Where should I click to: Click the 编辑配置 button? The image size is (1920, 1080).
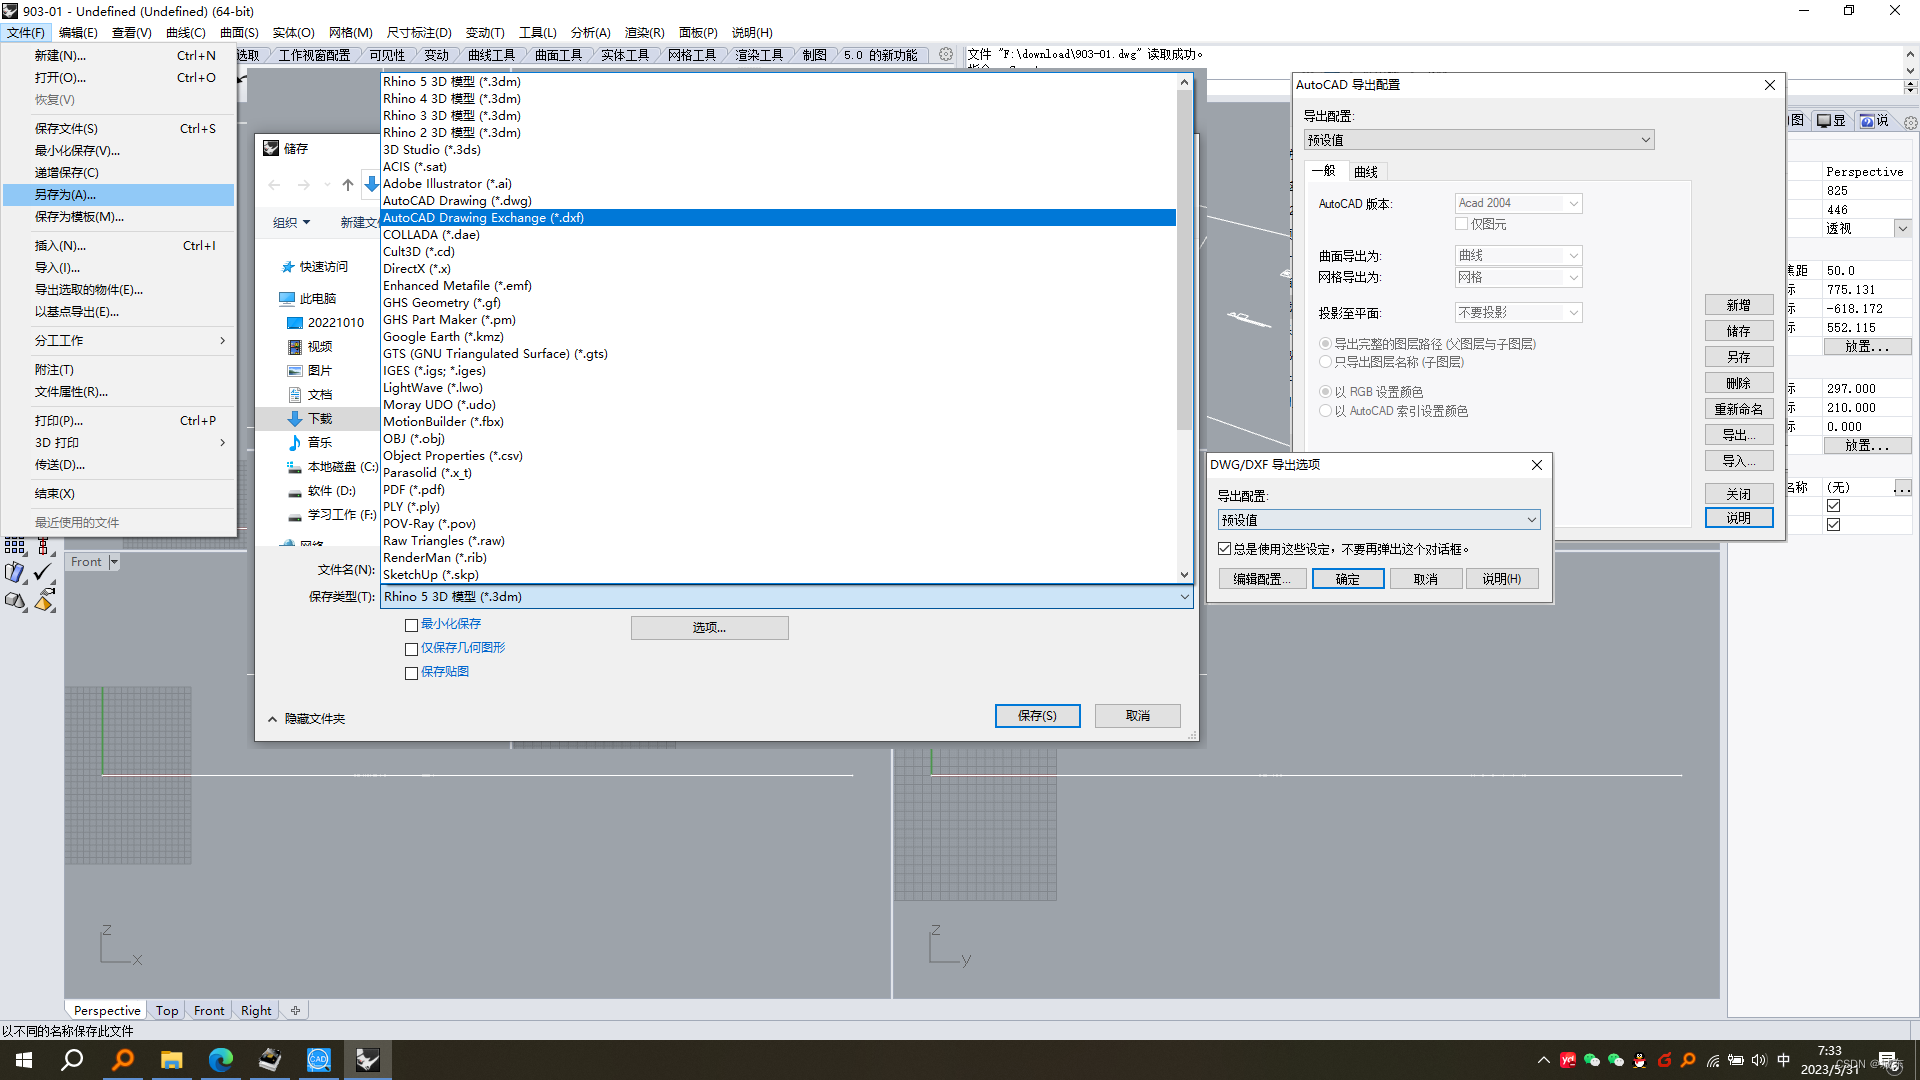click(1262, 579)
